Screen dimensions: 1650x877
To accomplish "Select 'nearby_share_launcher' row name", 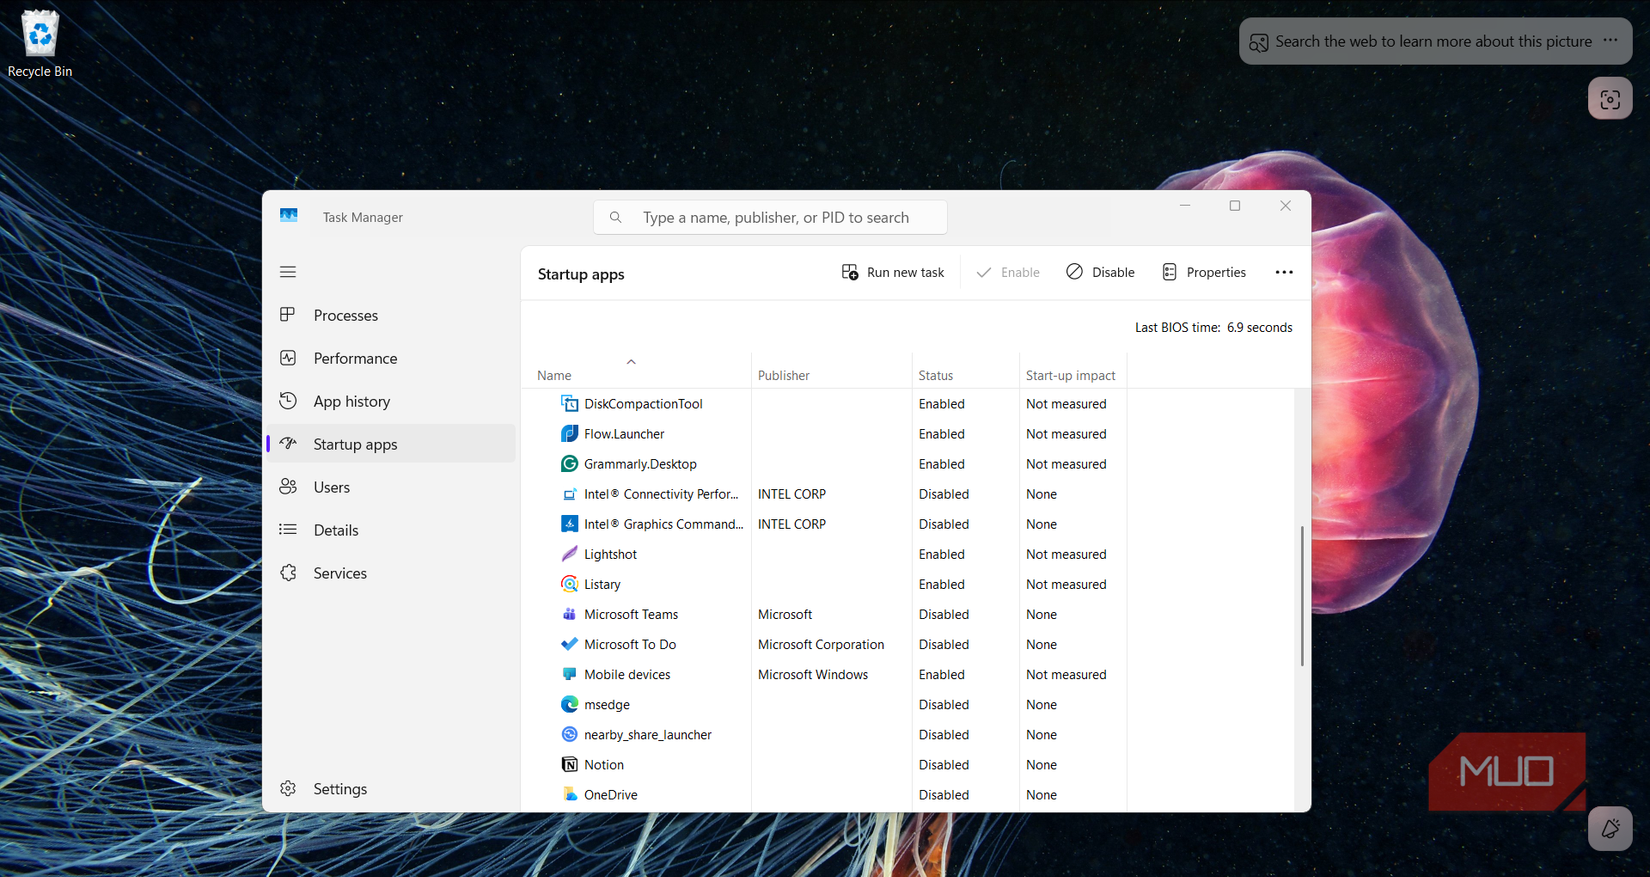I will pyautogui.click(x=648, y=734).
